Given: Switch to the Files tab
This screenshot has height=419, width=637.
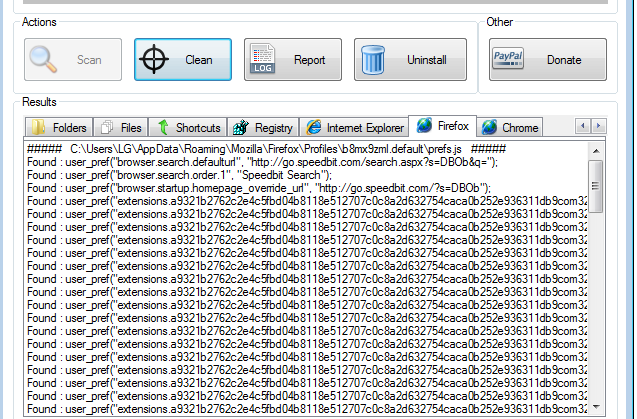Looking at the screenshot, I should point(121,127).
